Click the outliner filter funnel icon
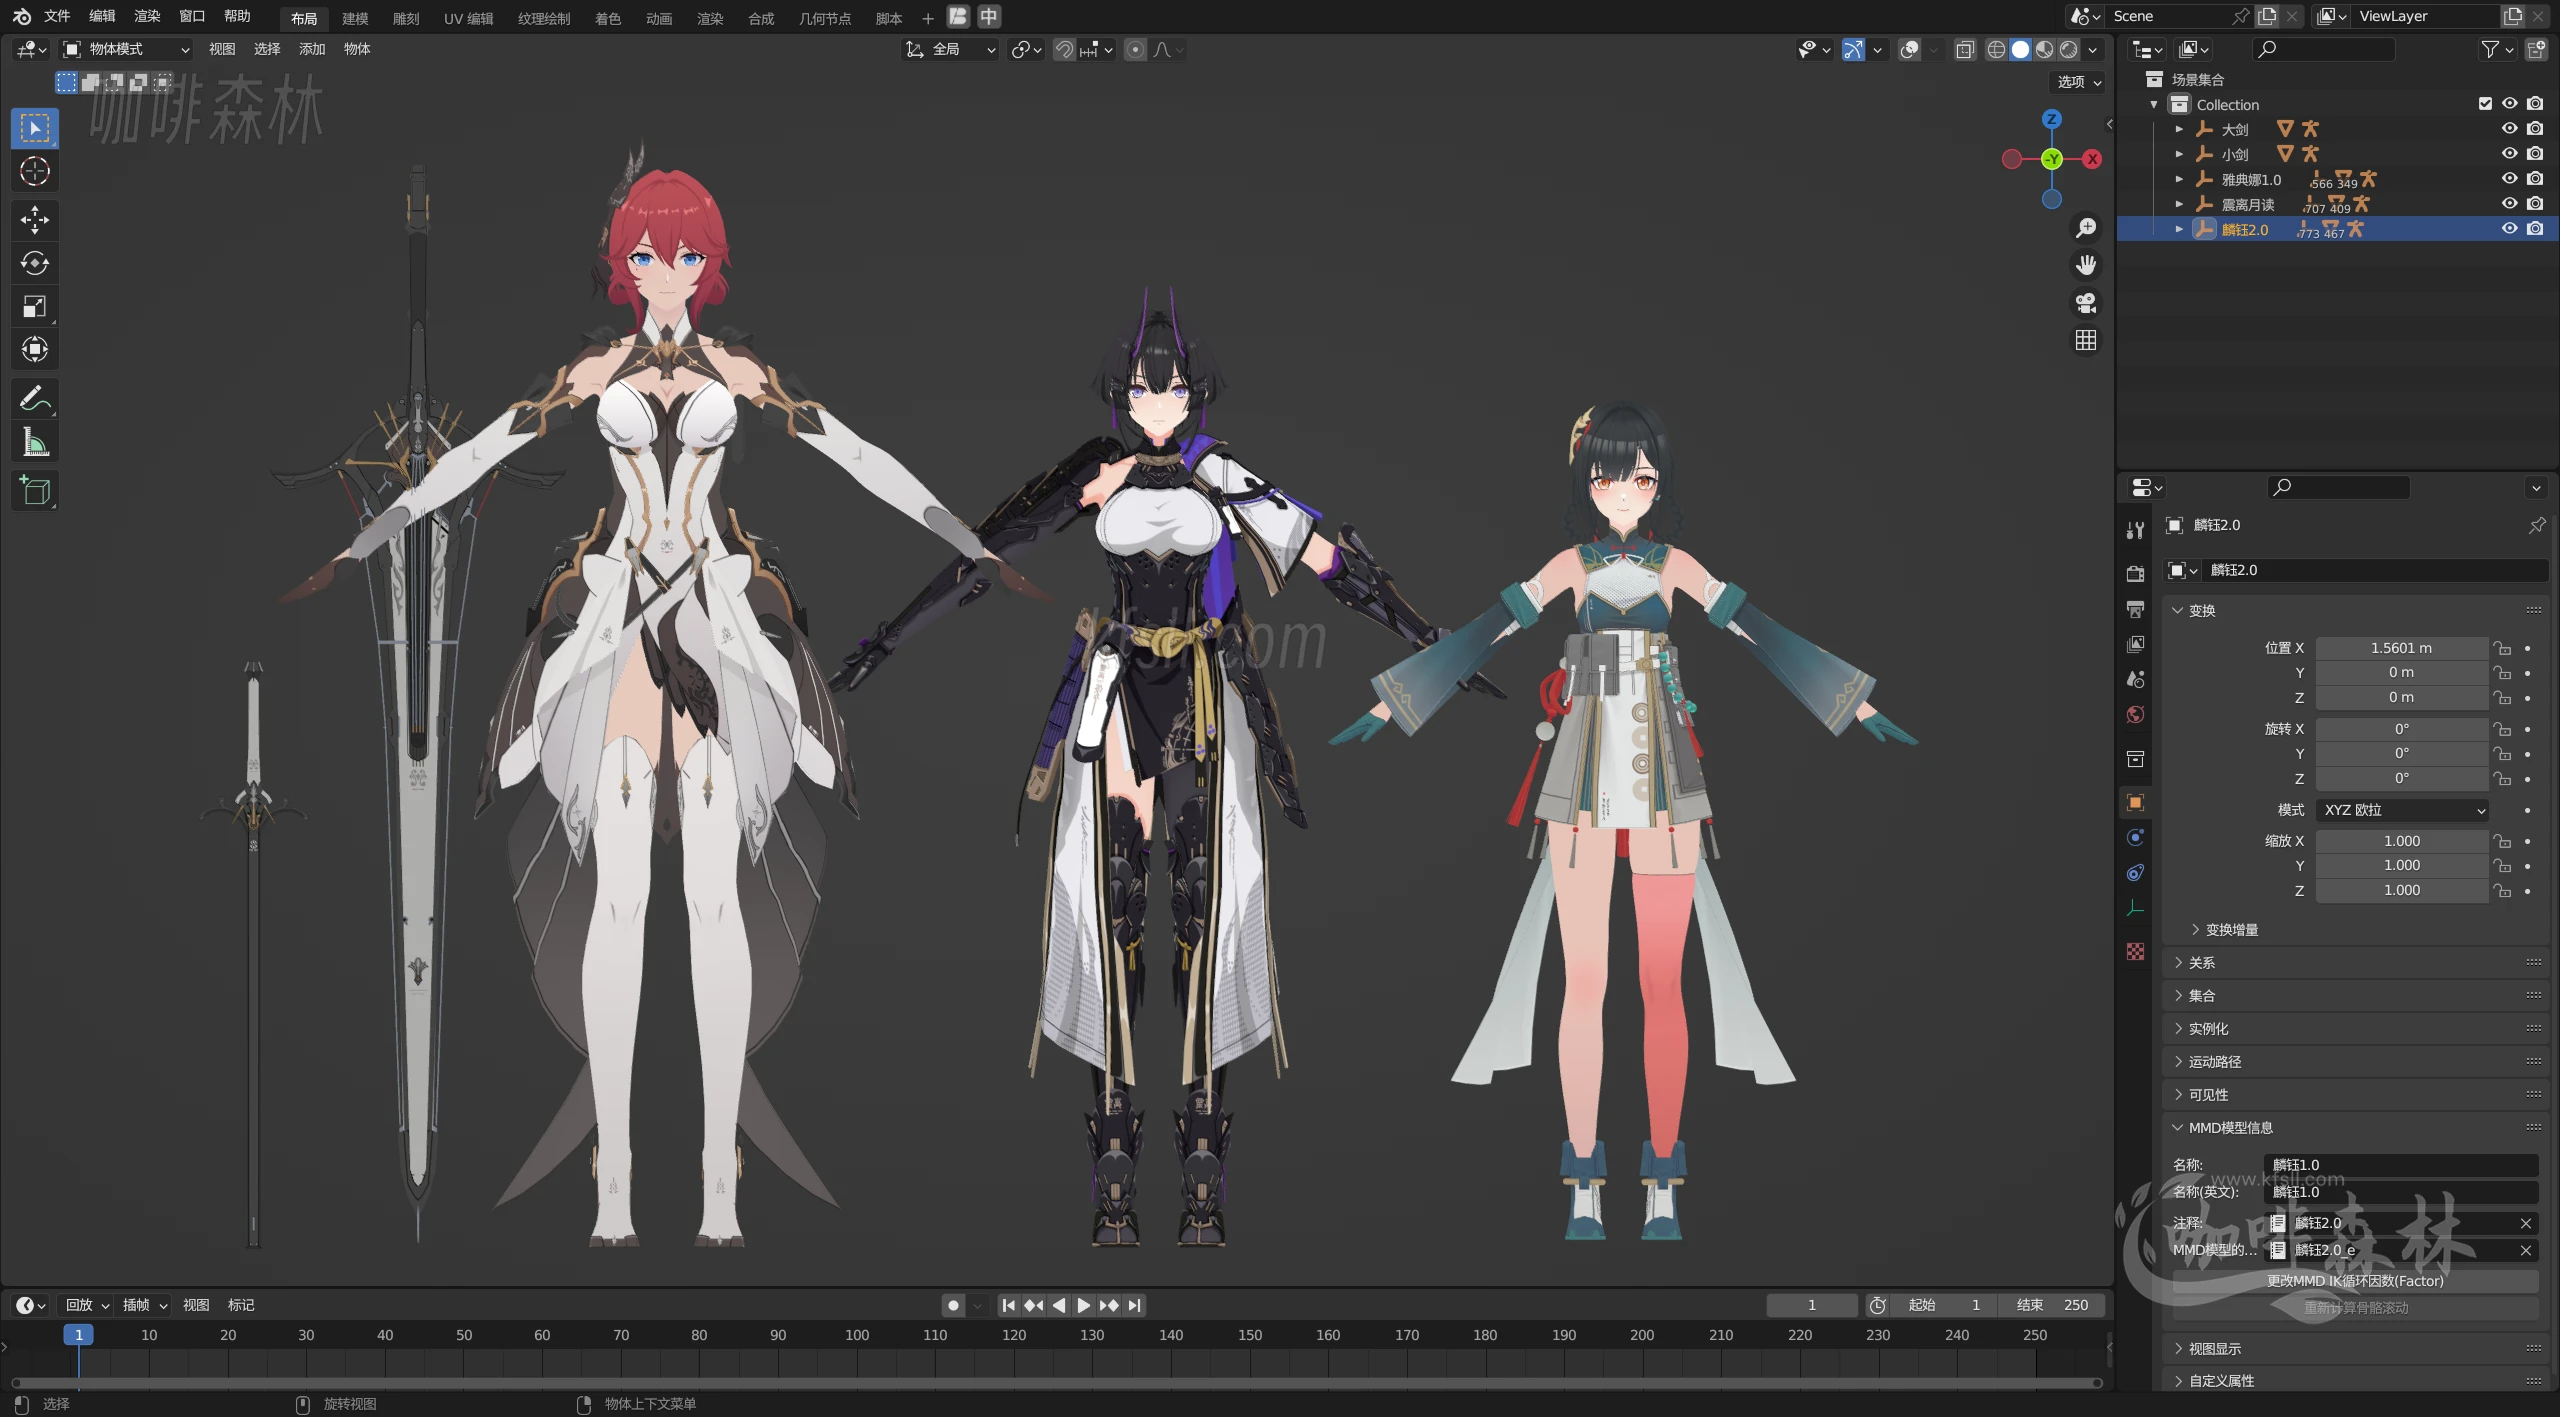The image size is (2560, 1417). coord(2490,49)
